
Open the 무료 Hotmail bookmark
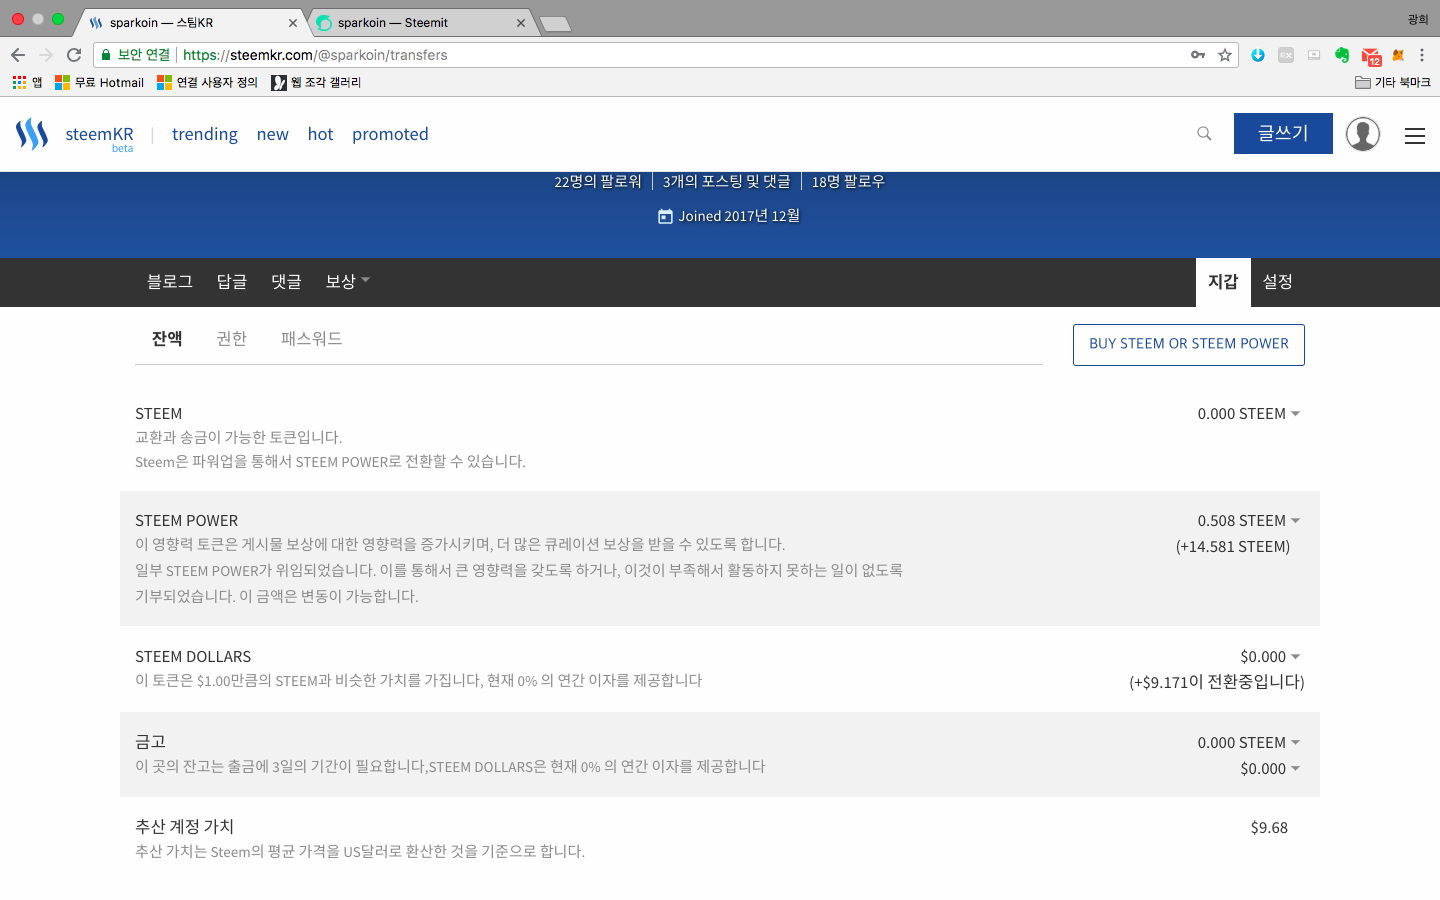(100, 82)
